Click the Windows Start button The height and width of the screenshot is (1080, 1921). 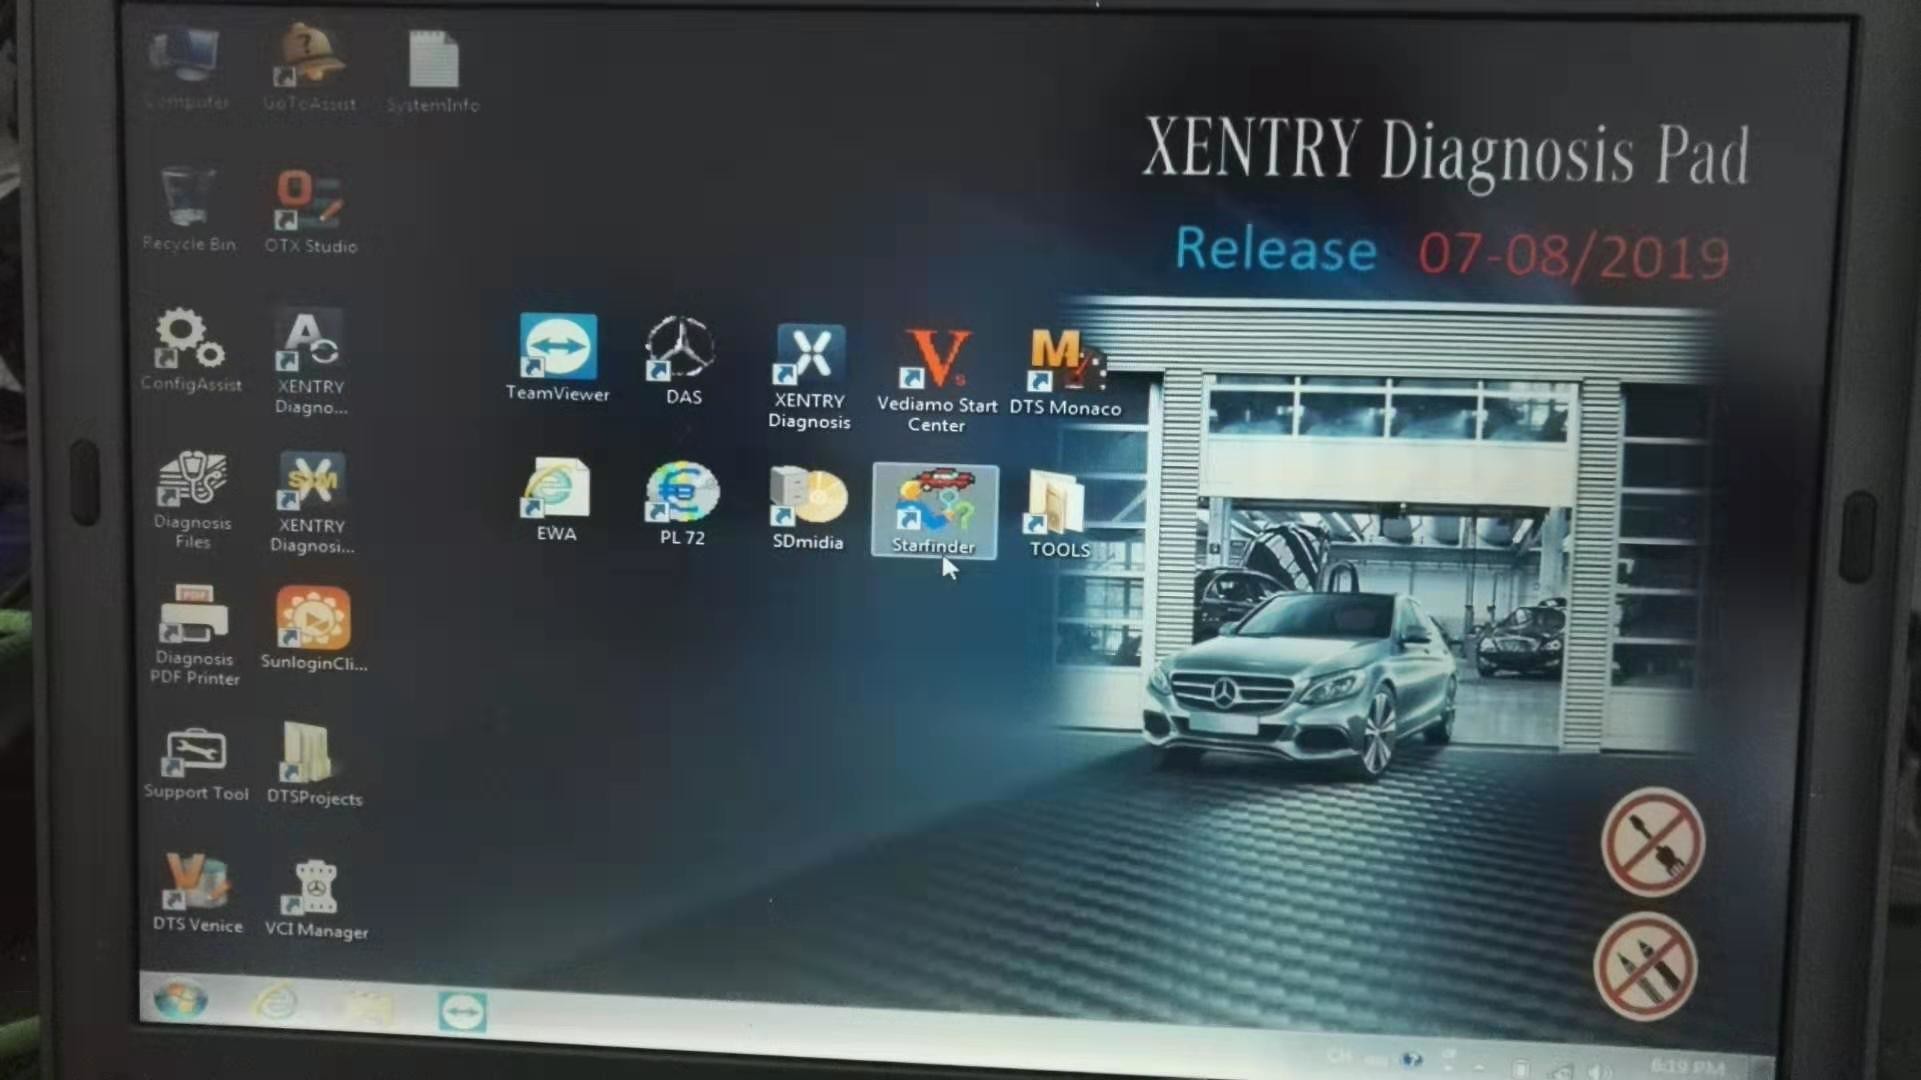[x=180, y=999]
